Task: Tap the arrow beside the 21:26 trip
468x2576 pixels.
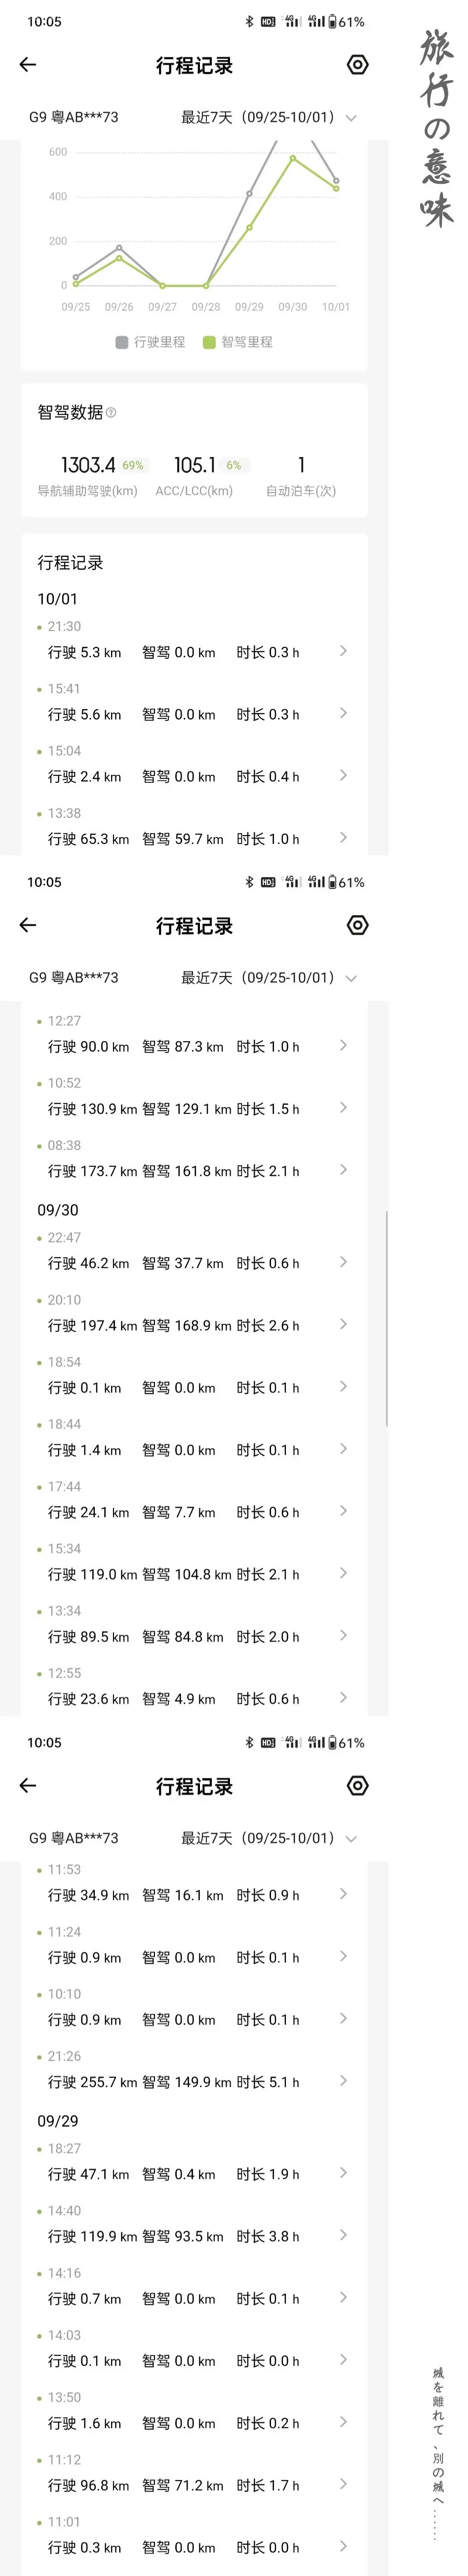Action: (x=343, y=2081)
